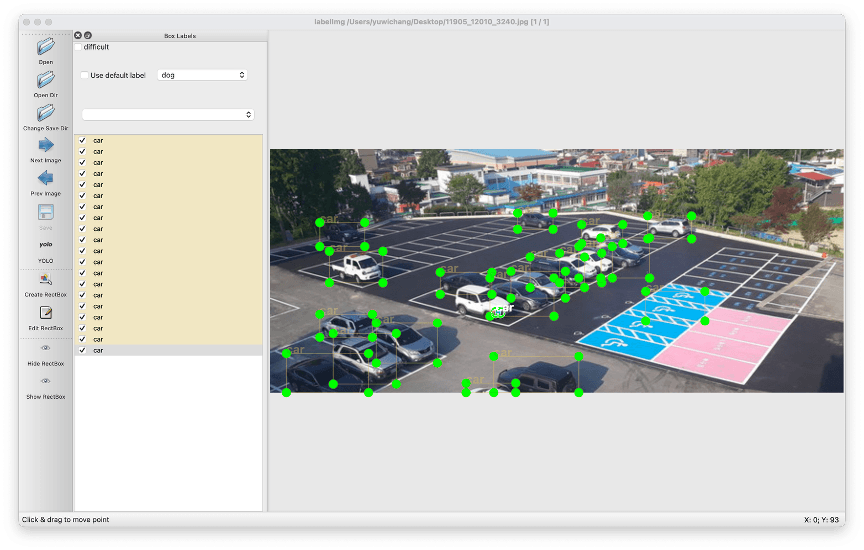This screenshot has width=864, height=550.
Task: Enable the difficult checkbox
Action: (79, 47)
